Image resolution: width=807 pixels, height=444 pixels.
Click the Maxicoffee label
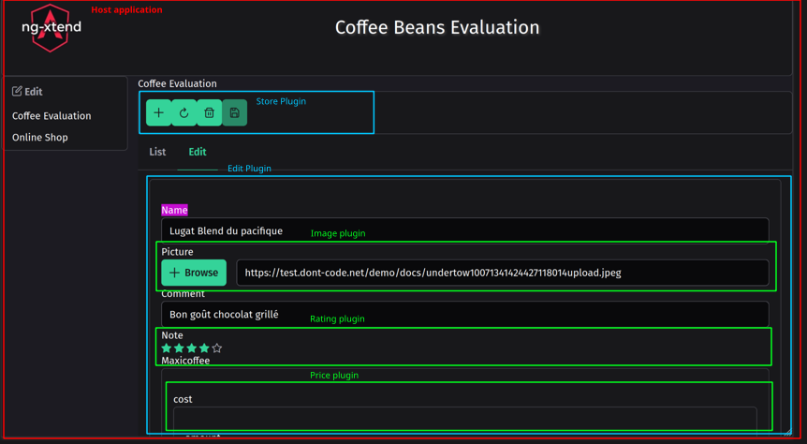tap(185, 361)
